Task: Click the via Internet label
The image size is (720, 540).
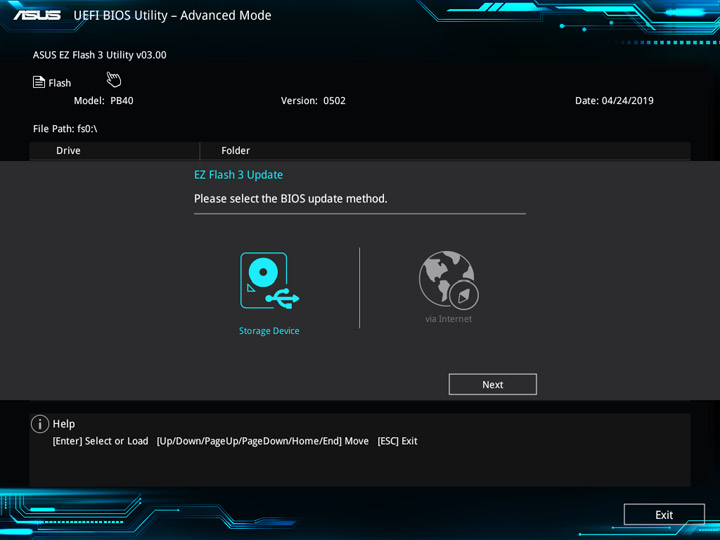Action: pyautogui.click(x=448, y=319)
